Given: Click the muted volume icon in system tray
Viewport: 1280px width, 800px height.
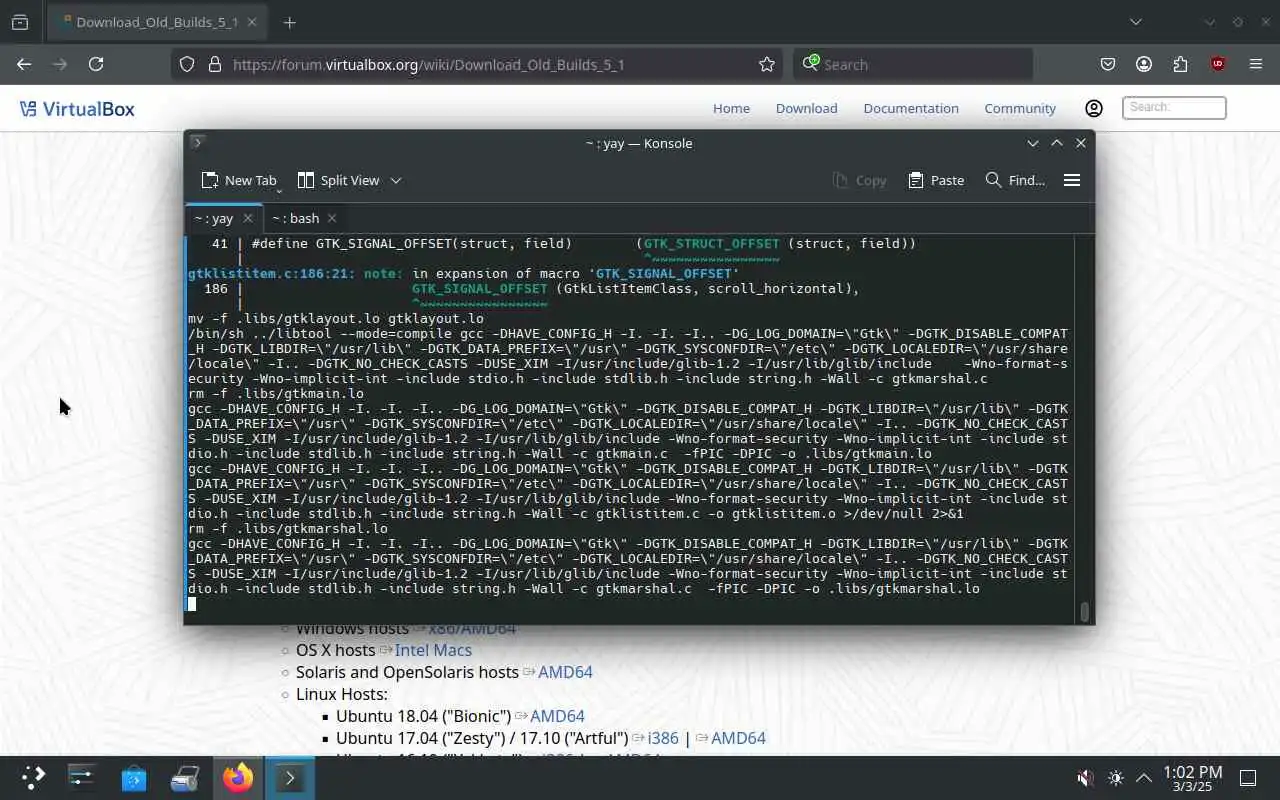Looking at the screenshot, I should (x=1086, y=777).
